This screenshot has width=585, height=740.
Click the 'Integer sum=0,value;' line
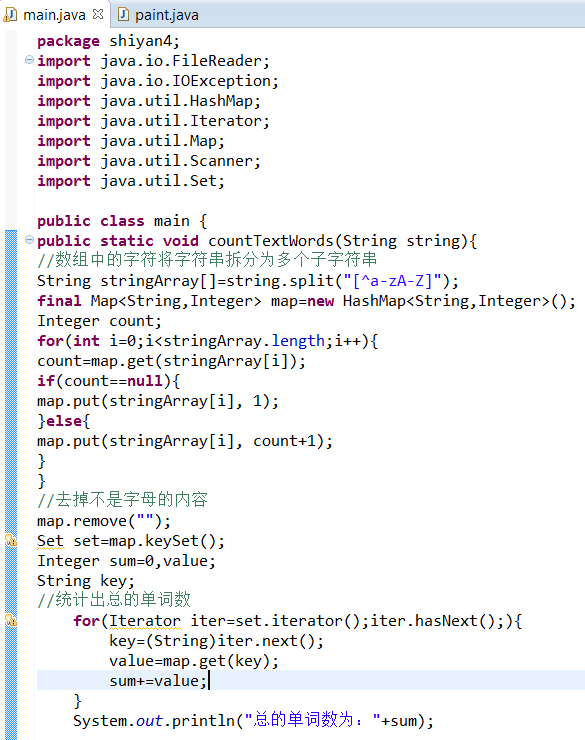tap(126, 562)
